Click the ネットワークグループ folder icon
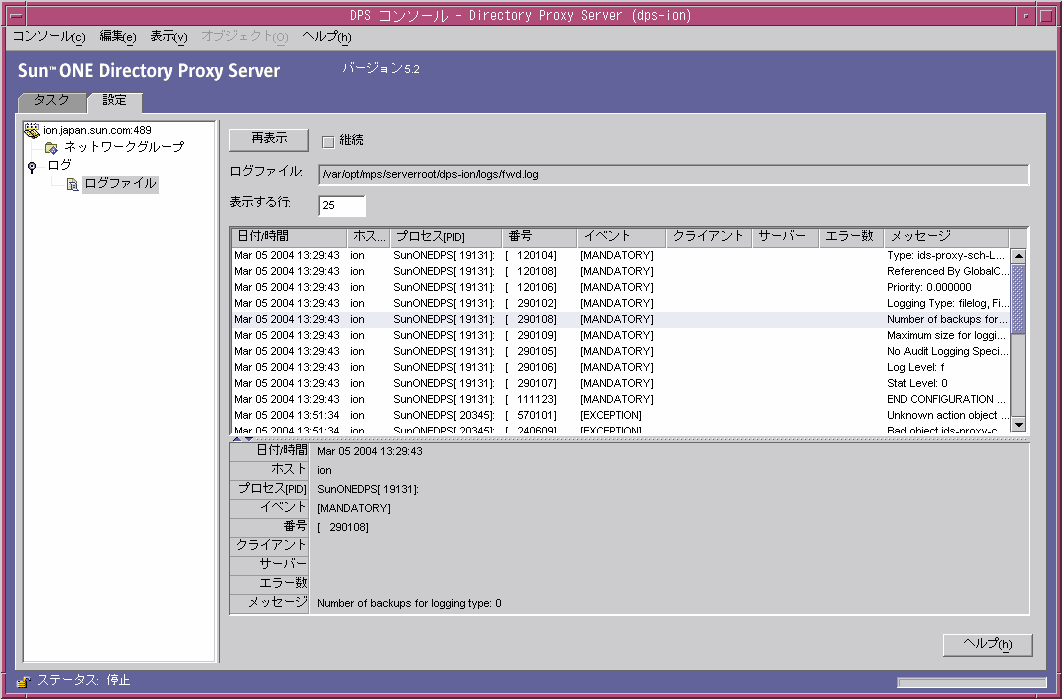The height and width of the screenshot is (699, 1062). [51, 148]
